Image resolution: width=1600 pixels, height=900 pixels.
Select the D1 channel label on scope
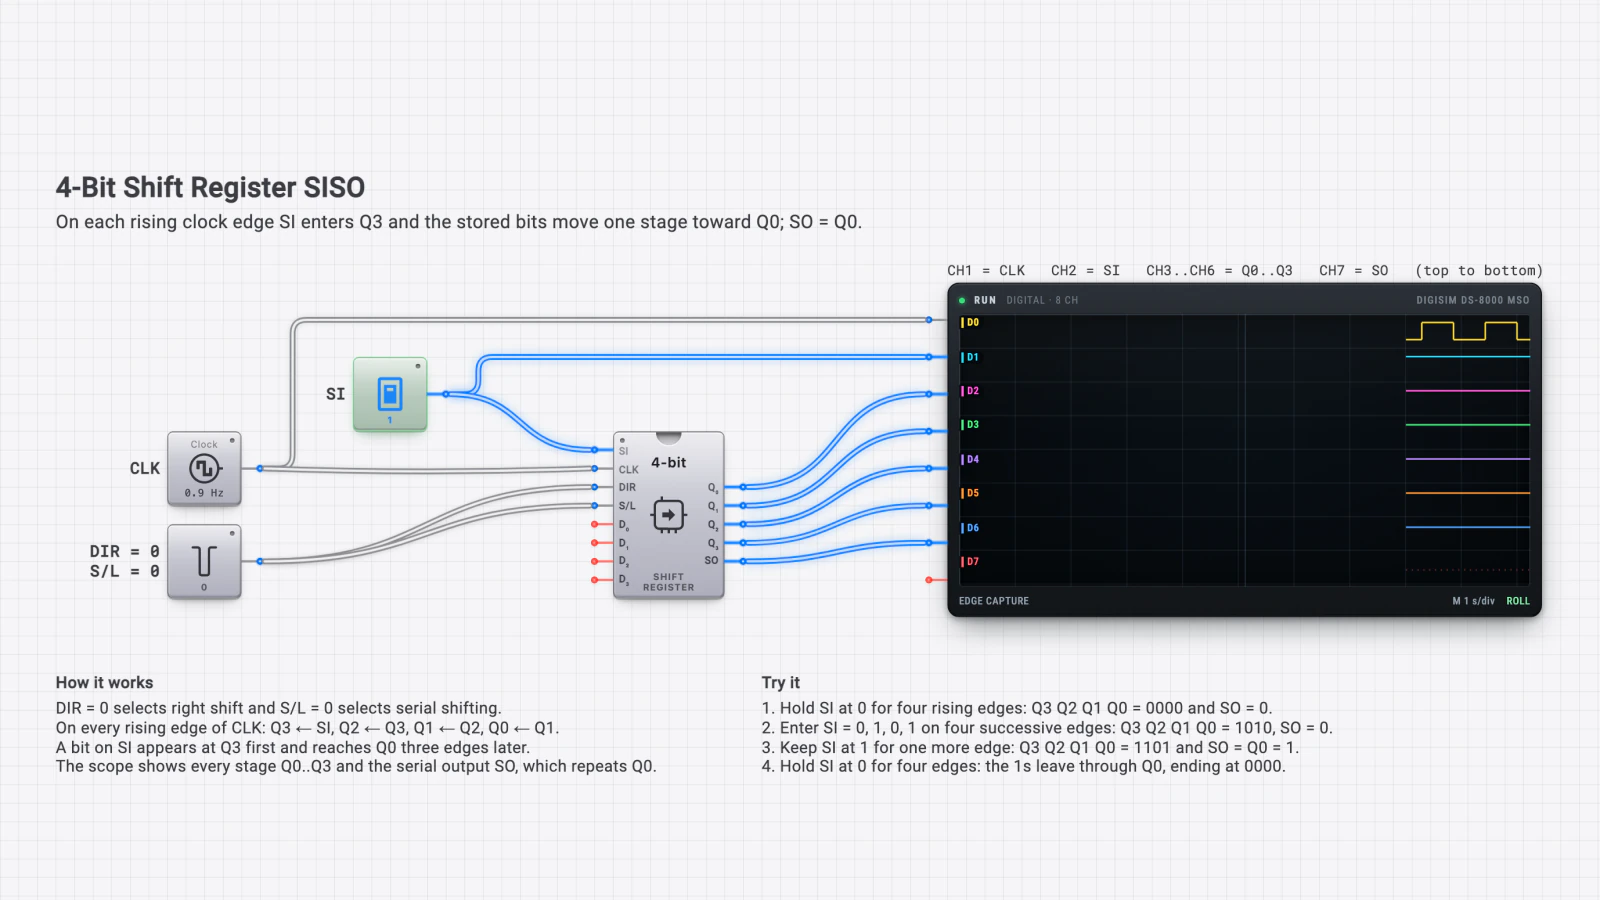coord(971,357)
